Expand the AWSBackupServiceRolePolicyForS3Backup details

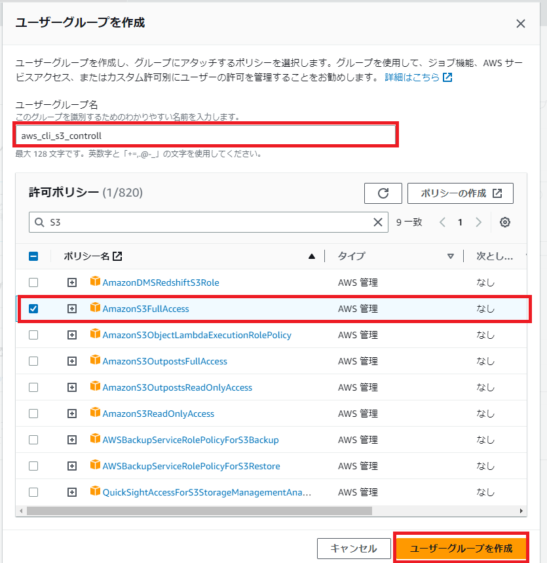72,440
